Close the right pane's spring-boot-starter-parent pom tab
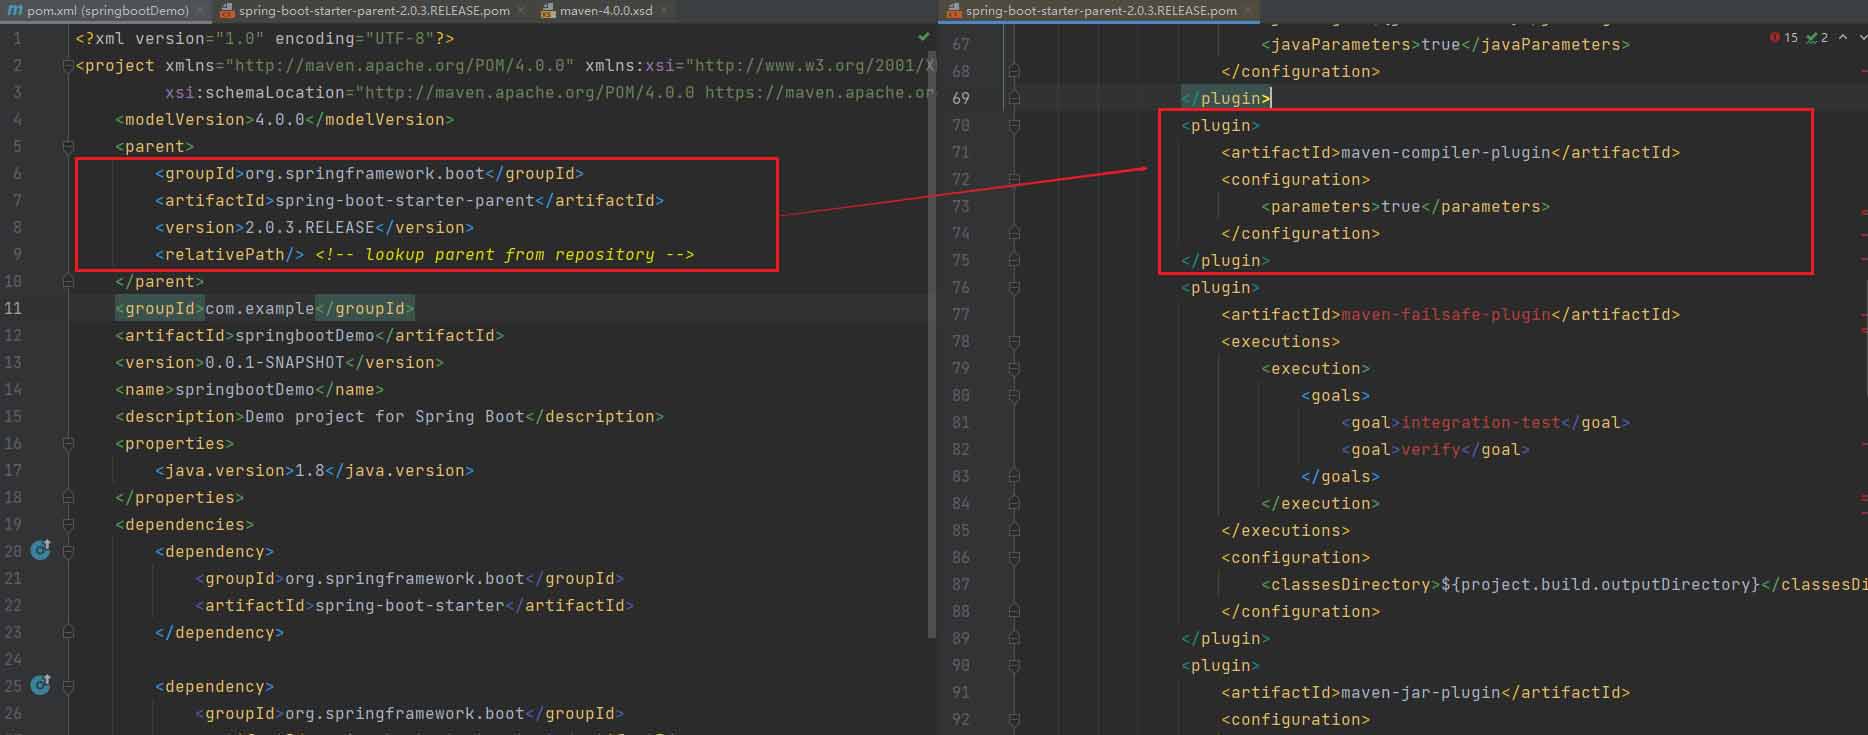 (1249, 10)
